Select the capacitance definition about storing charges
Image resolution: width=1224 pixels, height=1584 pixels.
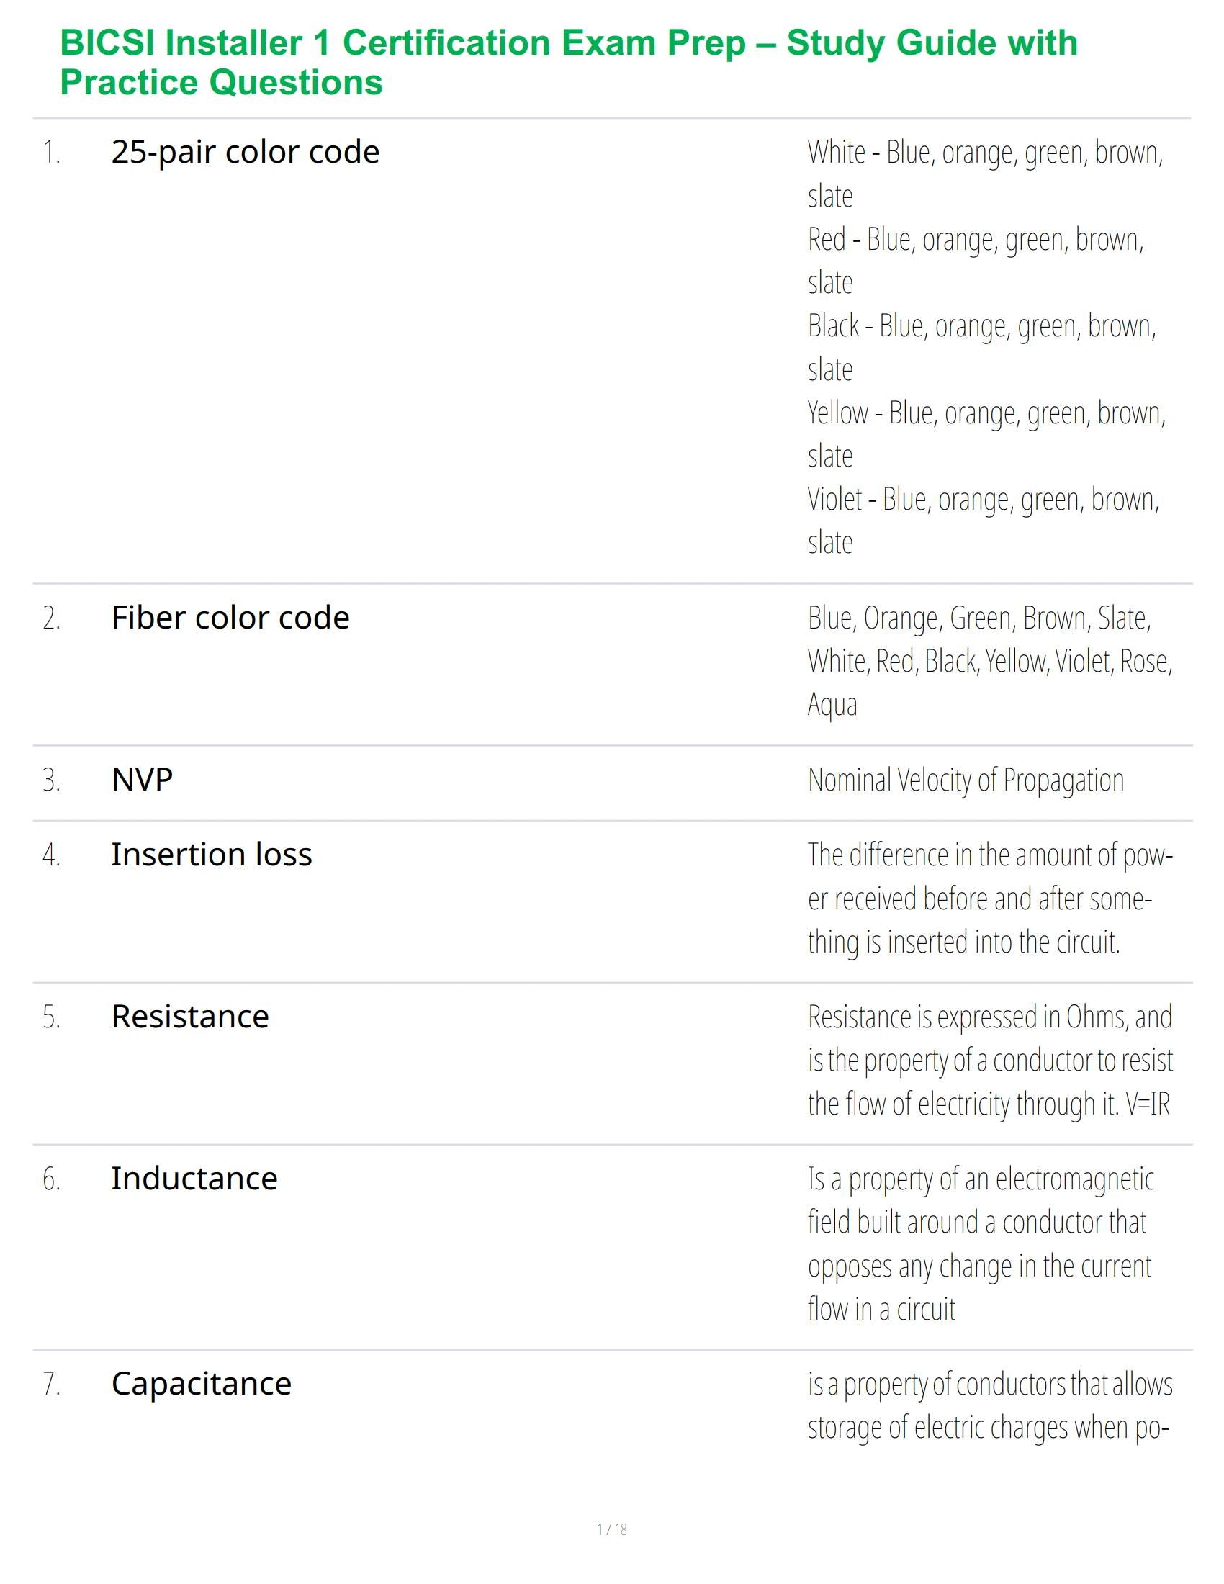(x=989, y=1406)
